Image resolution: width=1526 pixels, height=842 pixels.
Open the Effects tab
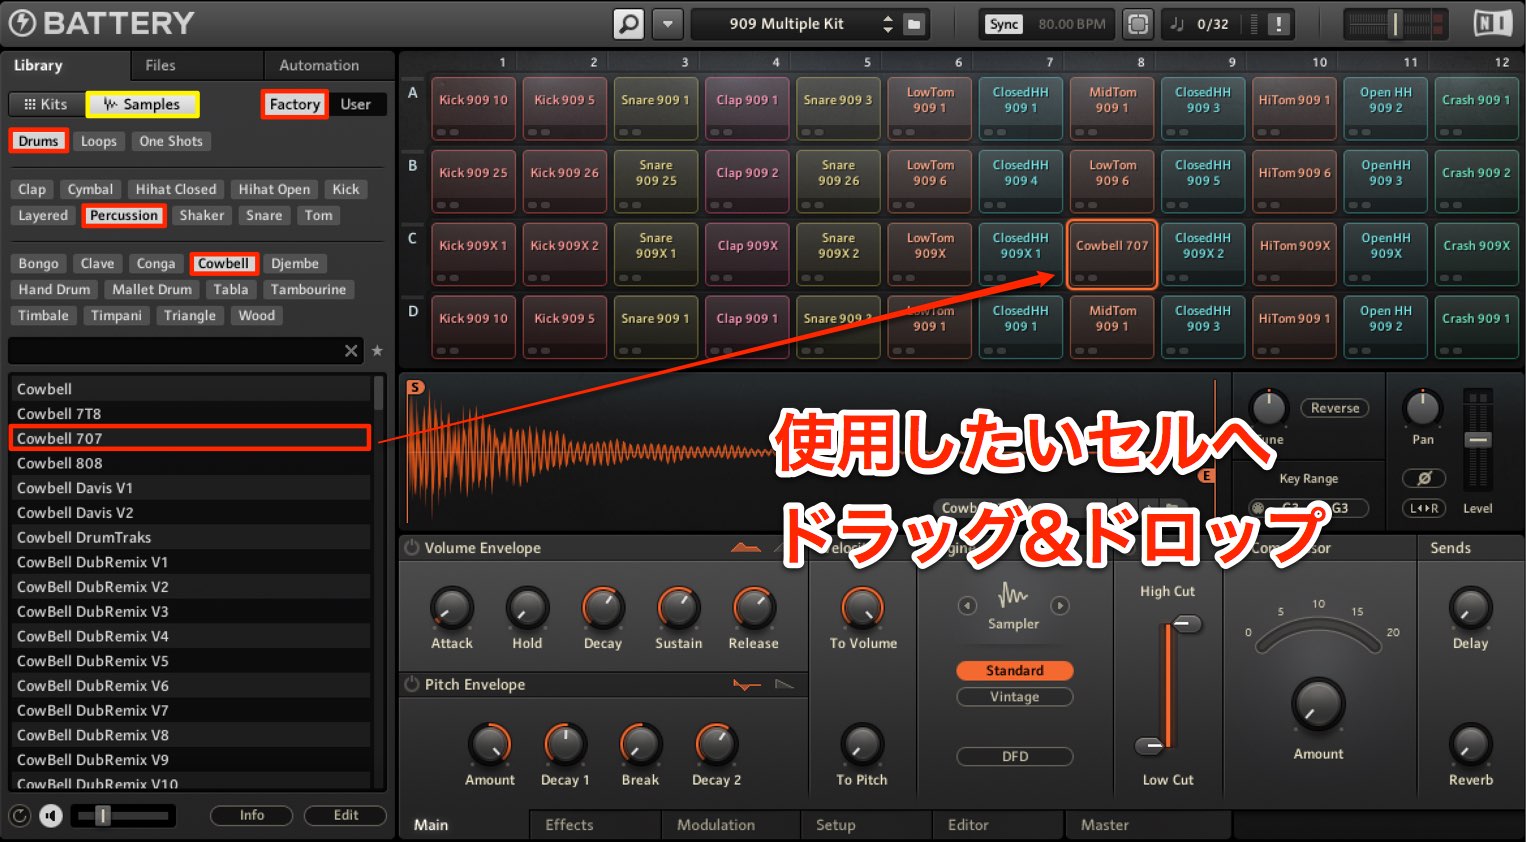569,825
